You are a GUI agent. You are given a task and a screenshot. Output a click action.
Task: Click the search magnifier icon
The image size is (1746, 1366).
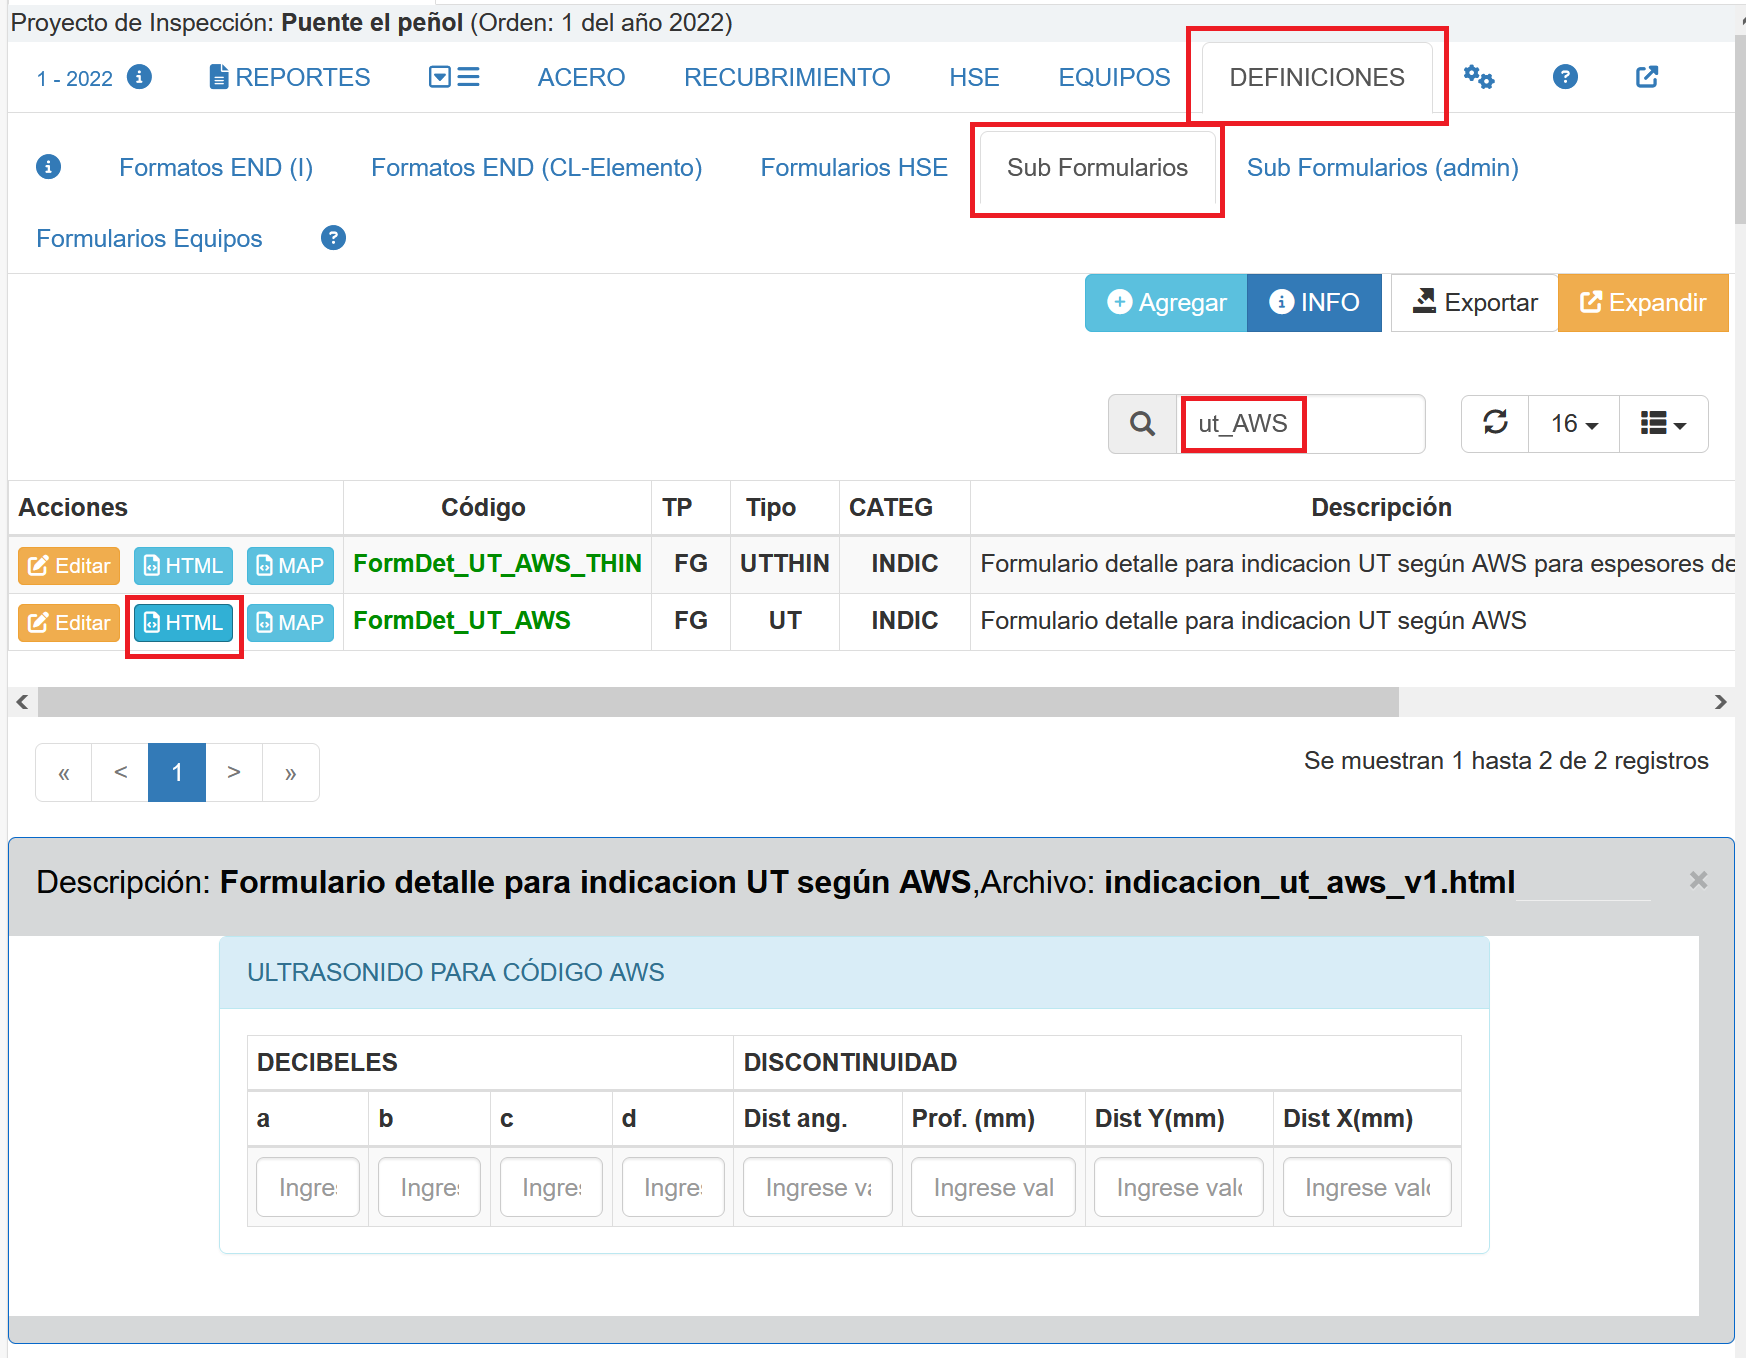coord(1142,424)
